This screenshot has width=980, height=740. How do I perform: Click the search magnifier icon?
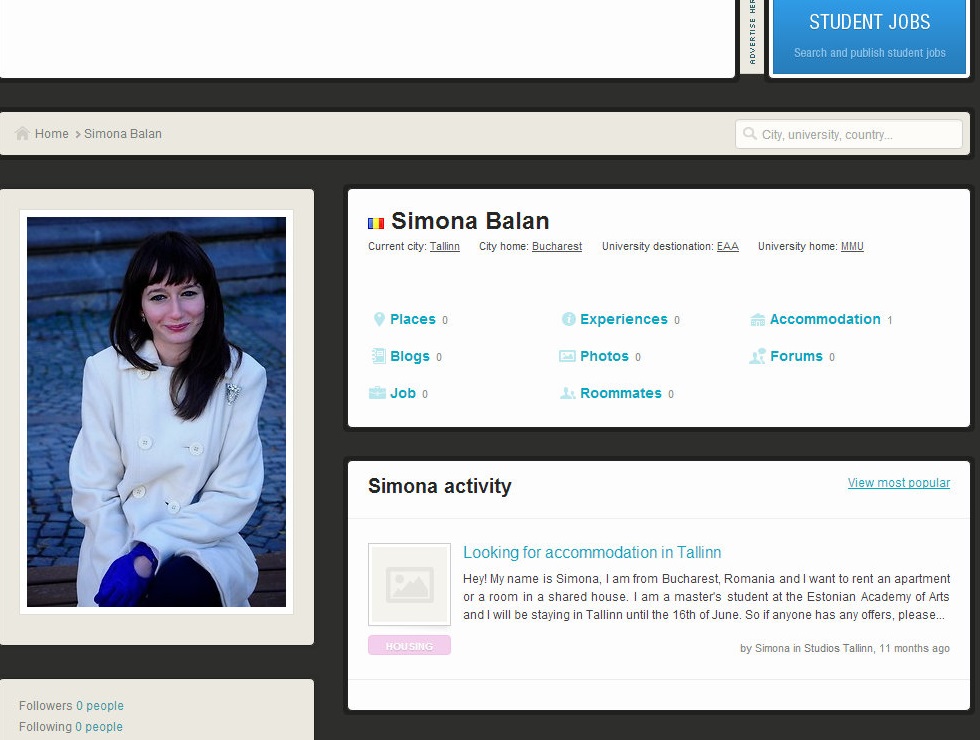tap(750, 134)
